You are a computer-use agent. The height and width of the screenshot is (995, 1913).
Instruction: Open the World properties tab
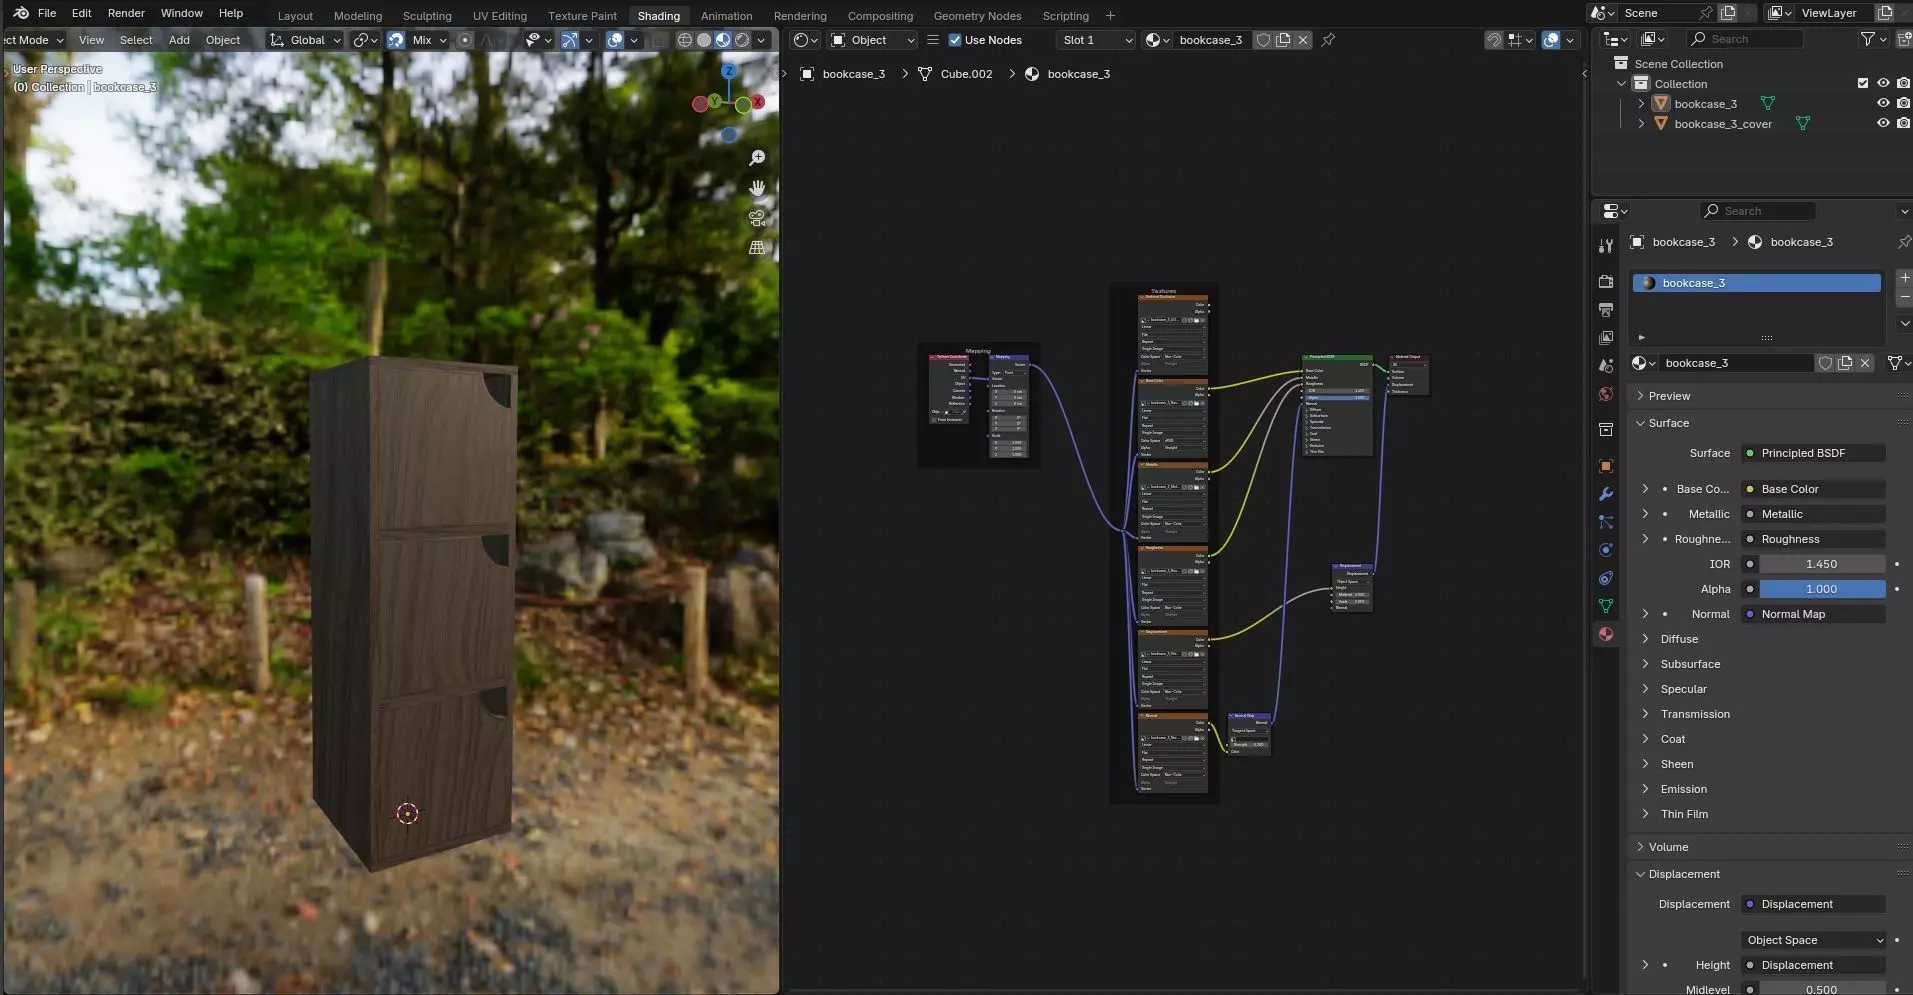point(1606,394)
